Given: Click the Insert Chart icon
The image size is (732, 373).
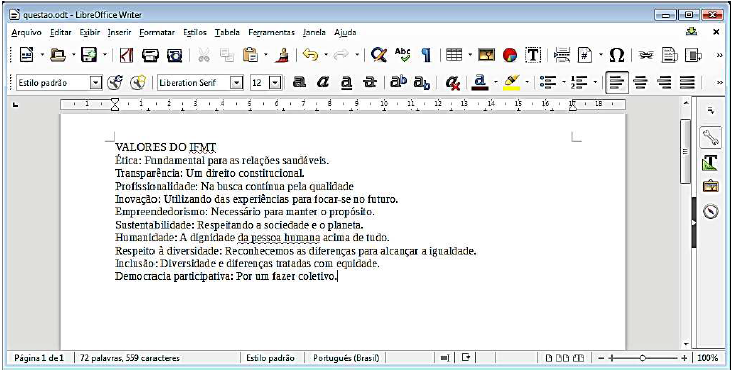Looking at the screenshot, I should pos(510,55).
